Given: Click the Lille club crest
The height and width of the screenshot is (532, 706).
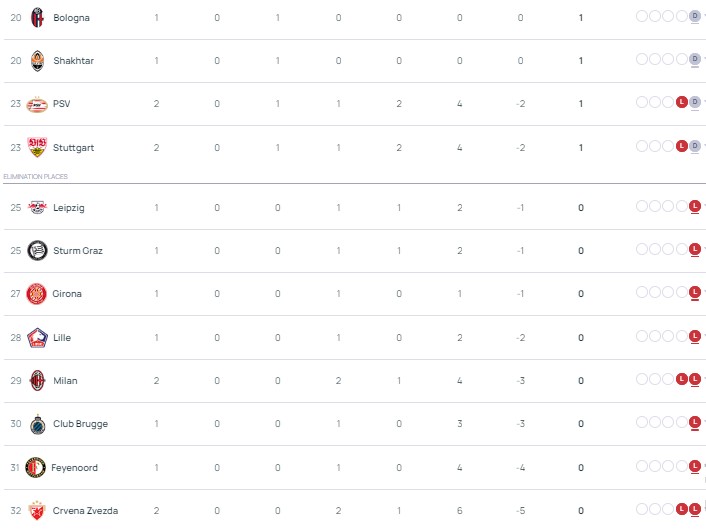Looking at the screenshot, I should pos(37,337).
